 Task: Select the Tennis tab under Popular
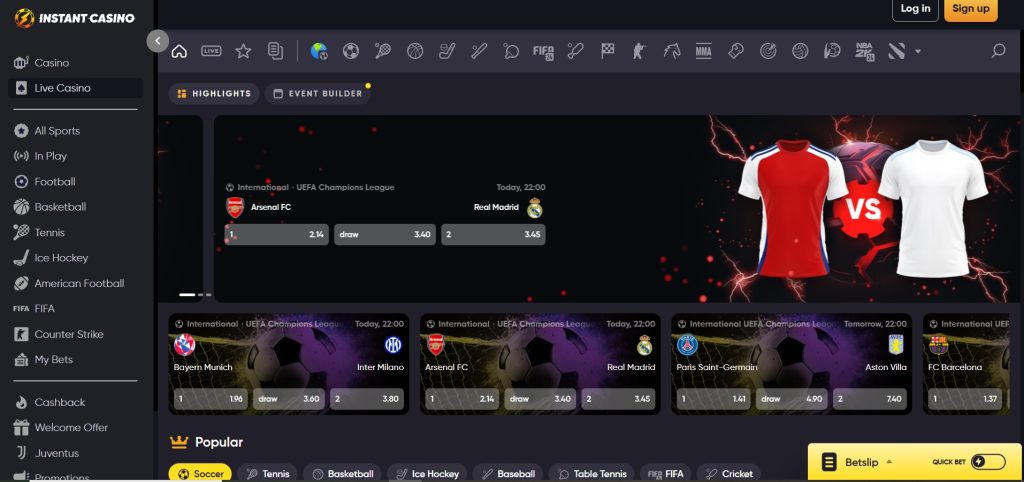click(x=268, y=473)
